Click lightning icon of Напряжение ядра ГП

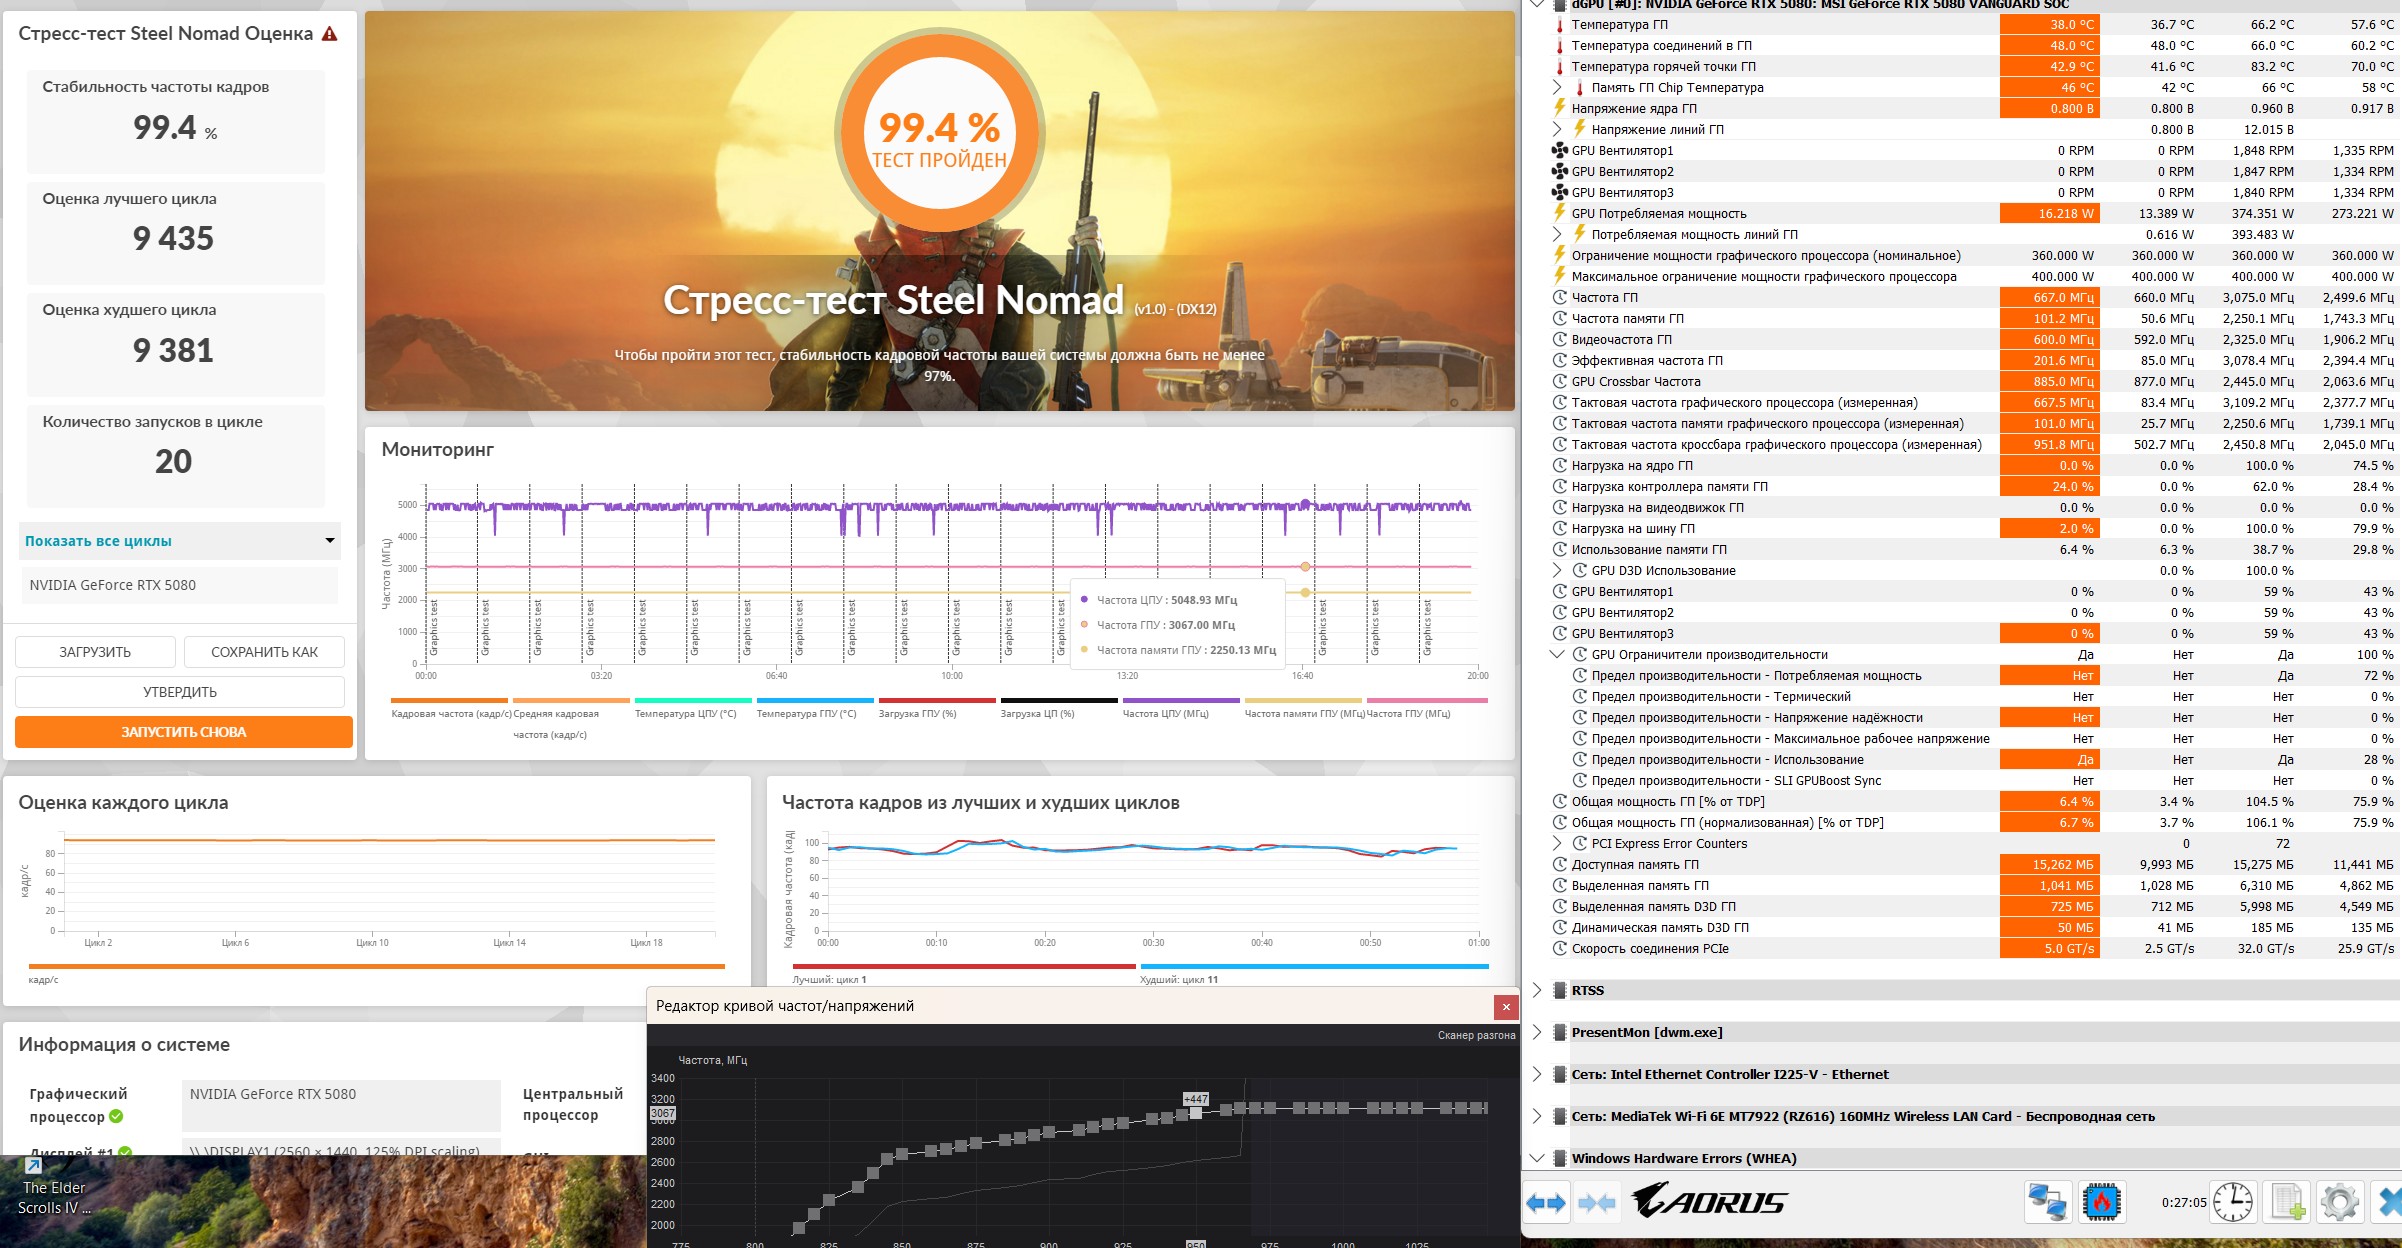tap(1559, 109)
